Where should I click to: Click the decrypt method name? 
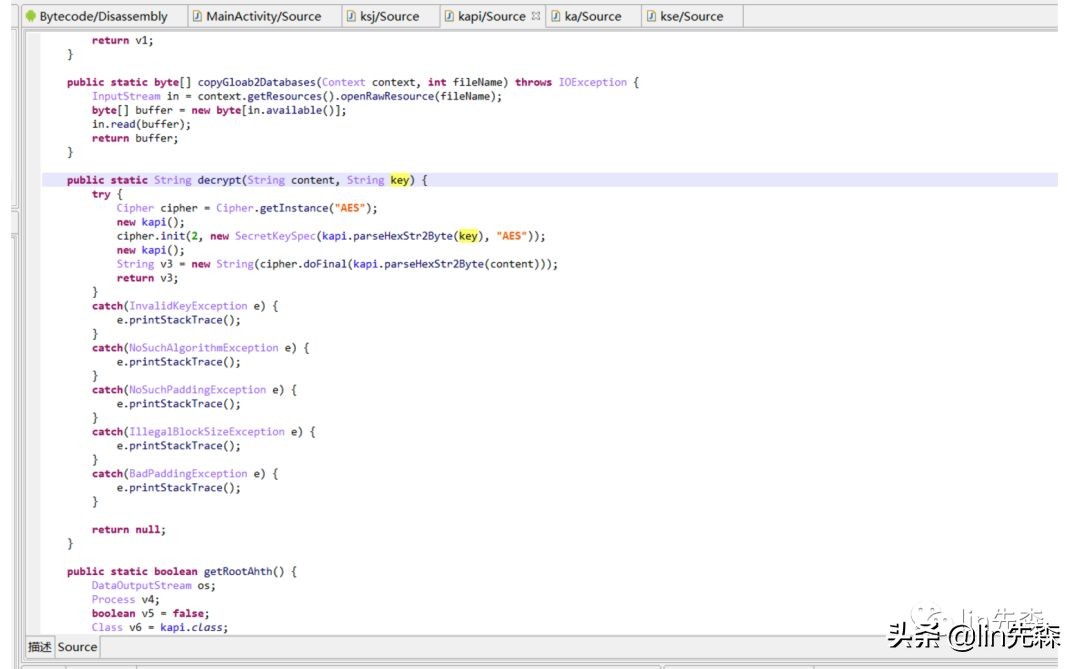[x=219, y=180]
